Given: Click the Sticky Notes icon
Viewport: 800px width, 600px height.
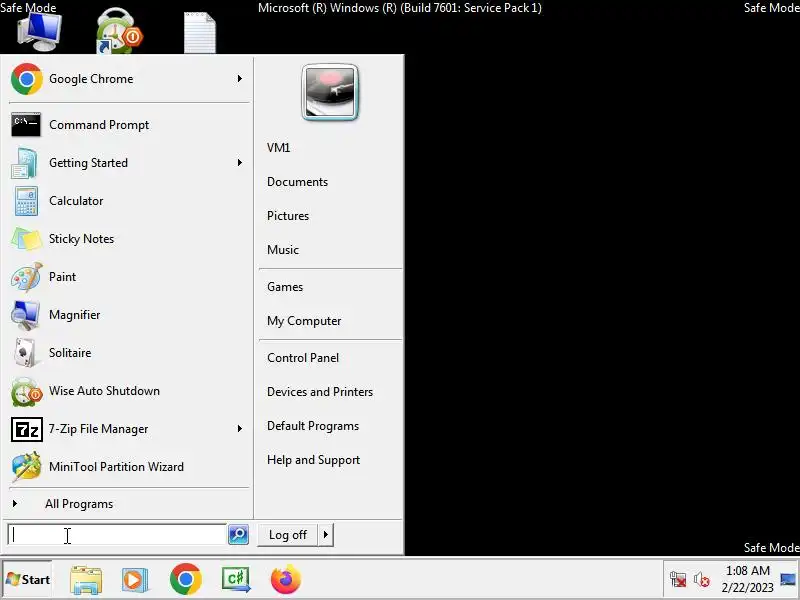Looking at the screenshot, I should pos(26,239).
